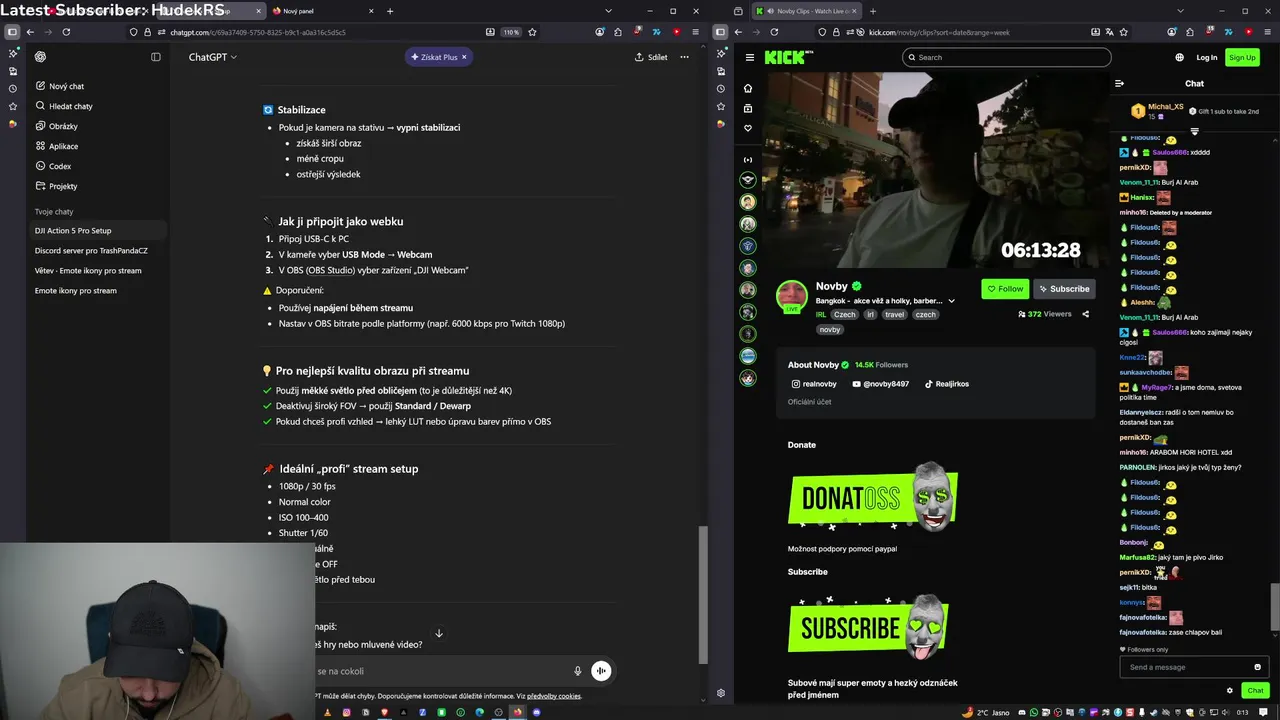
Task: Expand the ChatGPT model selector dropdown
Action: 212,57
